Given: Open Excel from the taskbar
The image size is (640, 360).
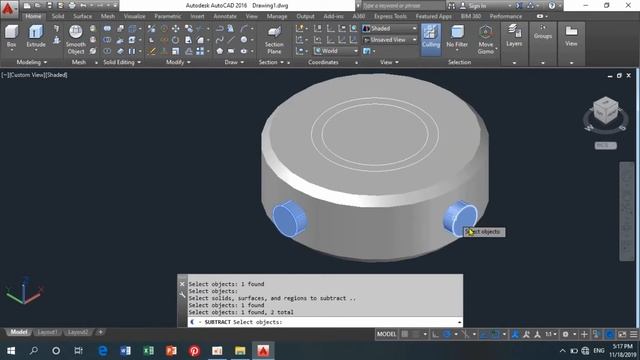Looking at the screenshot, I should click(x=148, y=351).
